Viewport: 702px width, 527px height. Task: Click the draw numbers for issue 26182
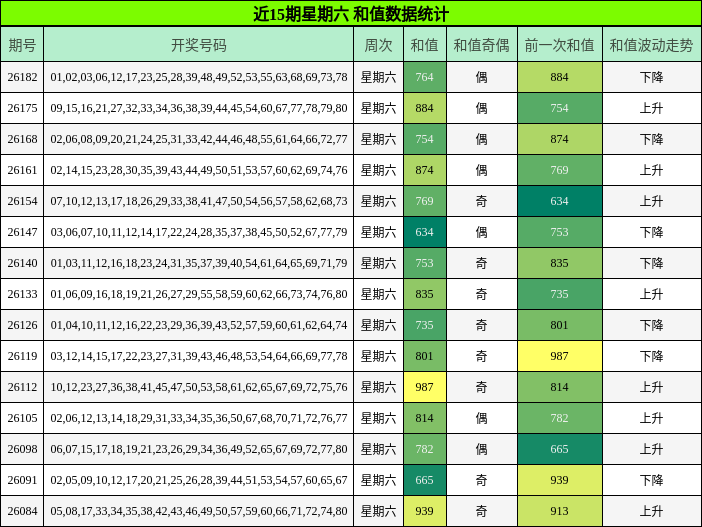(x=199, y=77)
